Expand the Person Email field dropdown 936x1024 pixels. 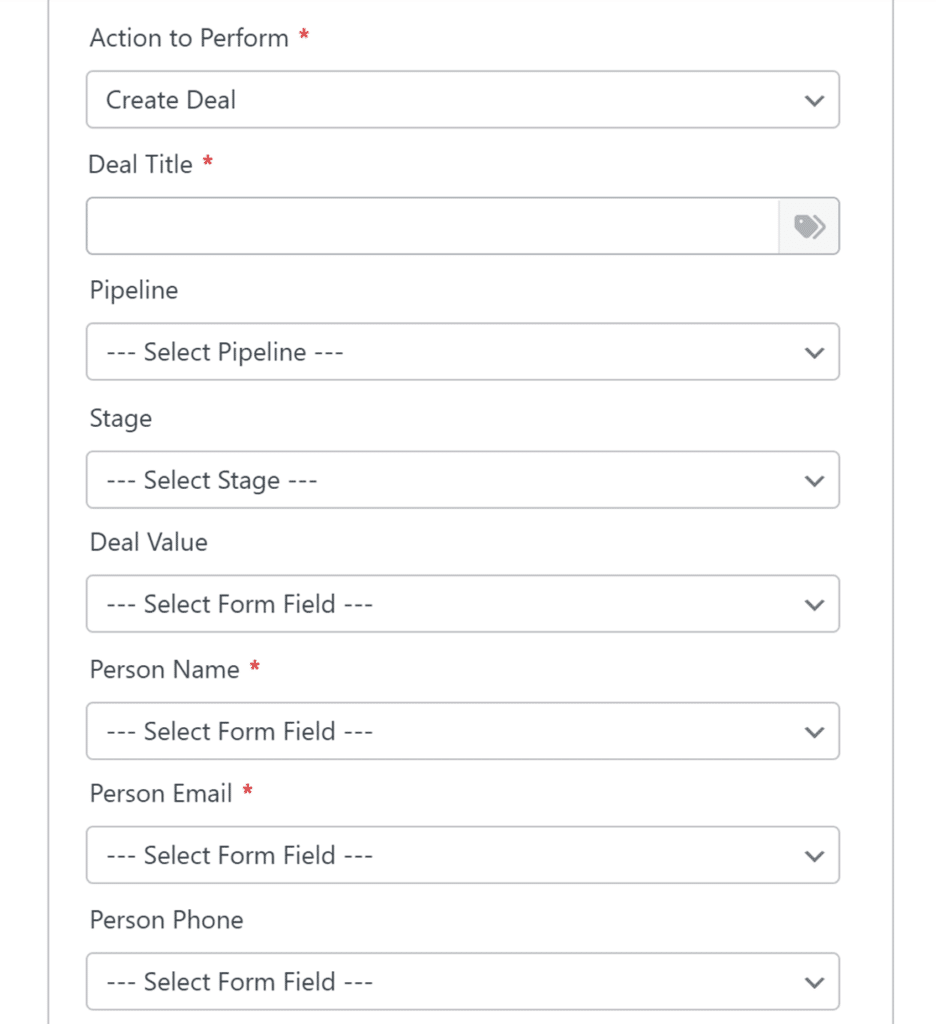tap(462, 855)
